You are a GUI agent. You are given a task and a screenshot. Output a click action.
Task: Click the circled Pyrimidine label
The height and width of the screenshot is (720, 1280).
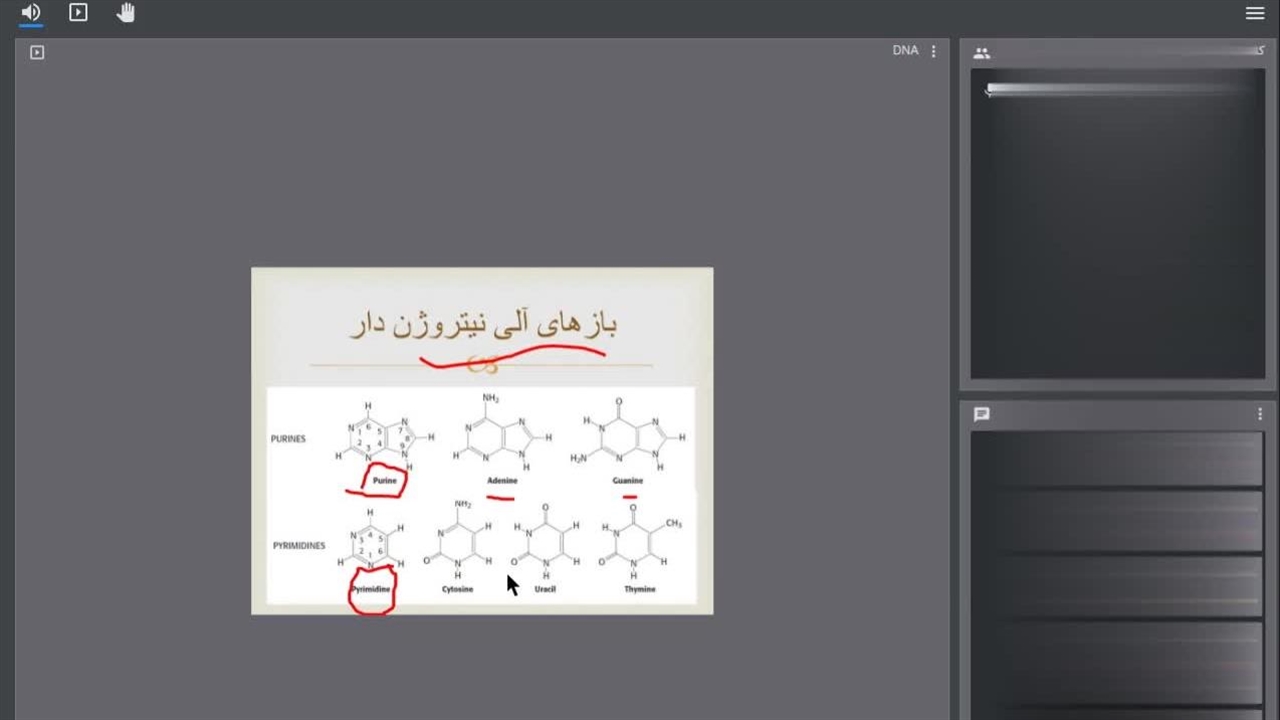pos(371,590)
